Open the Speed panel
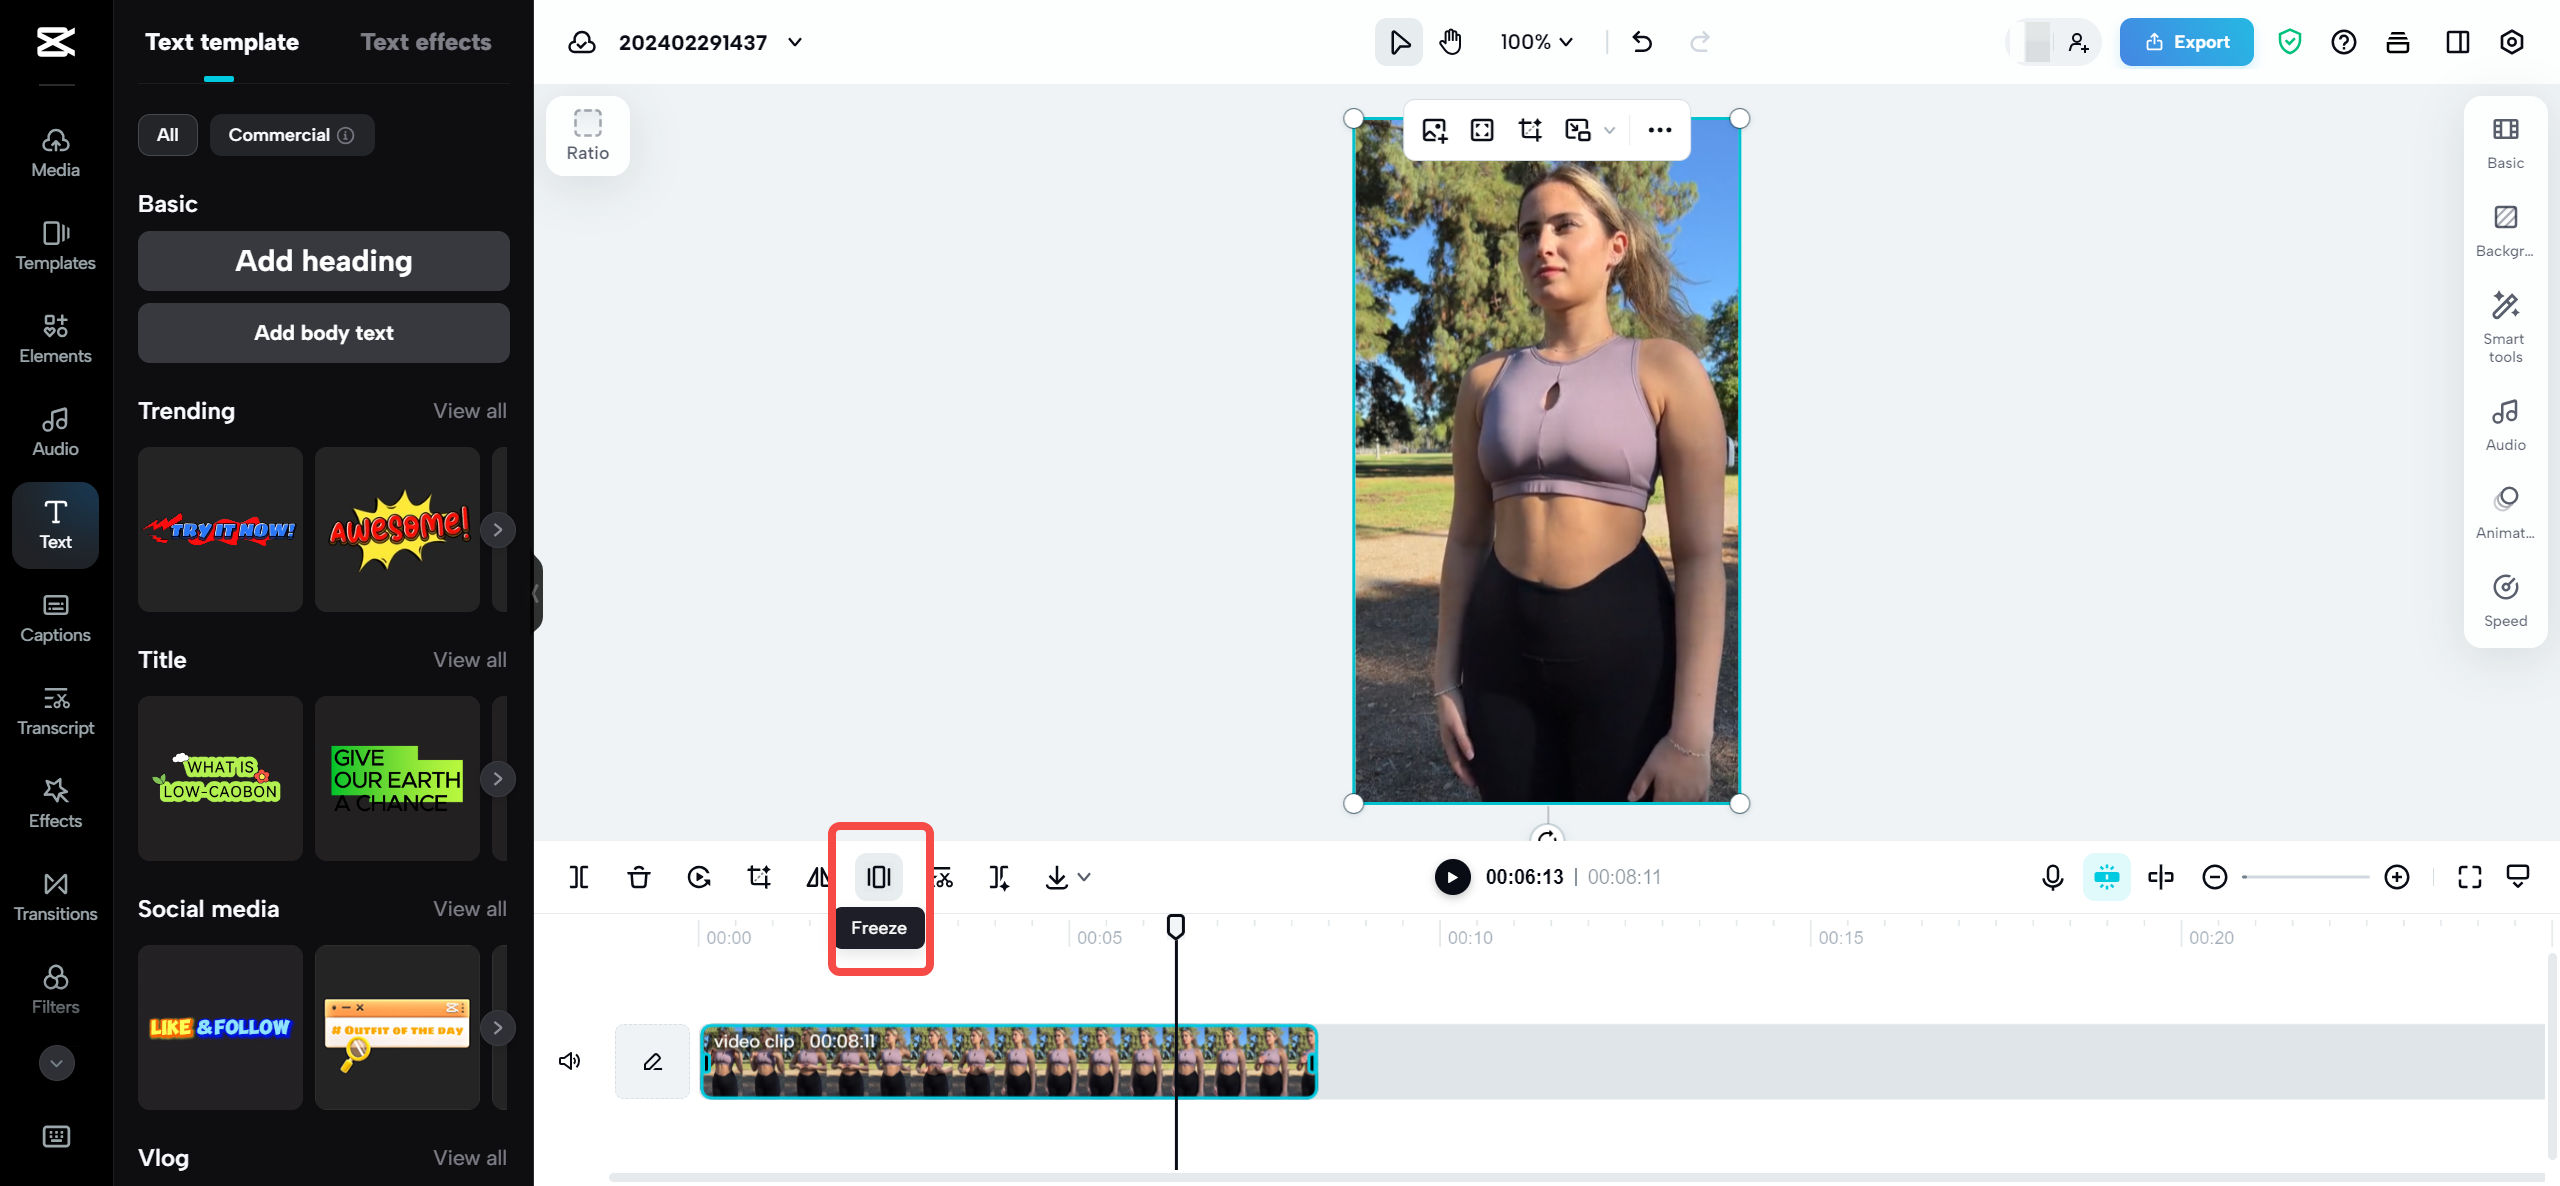The width and height of the screenshot is (2560, 1186). click(x=2504, y=599)
